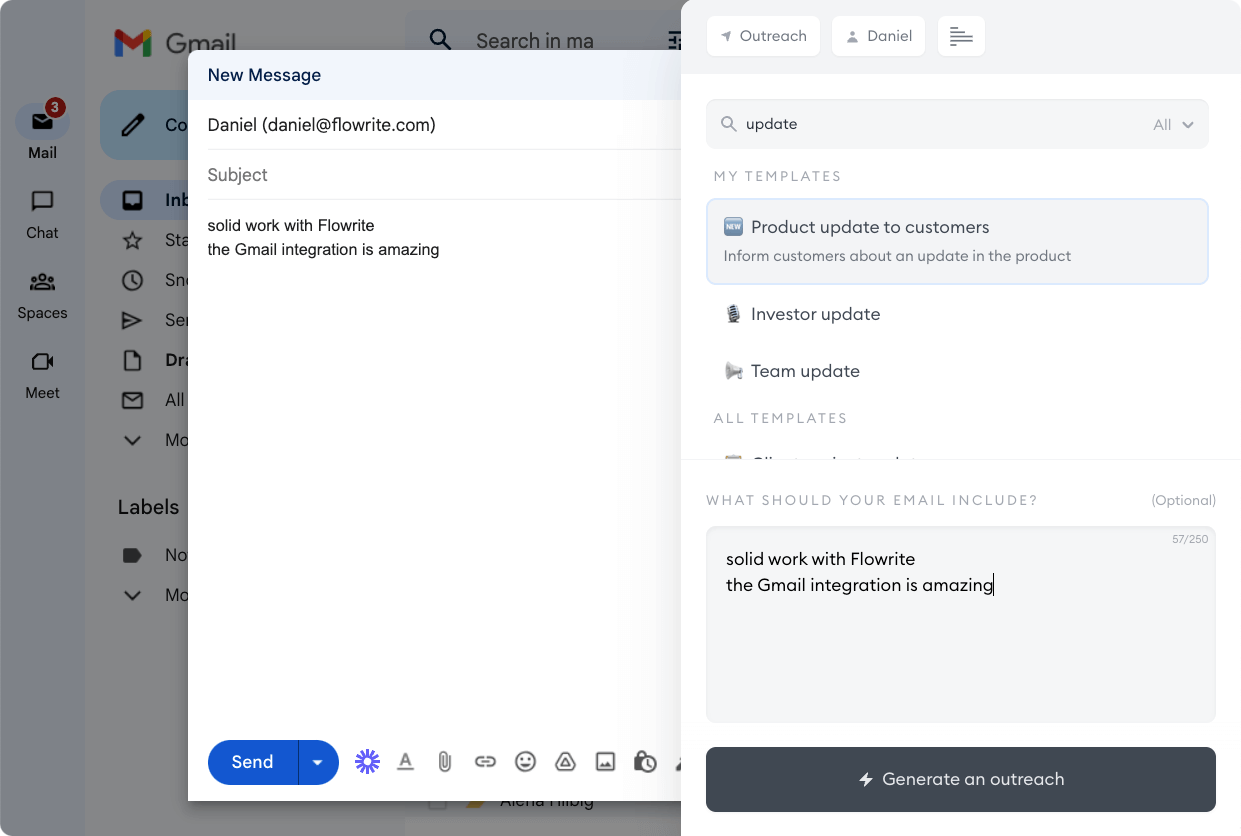Open Mail in Gmail sidebar

pyautogui.click(x=42, y=131)
